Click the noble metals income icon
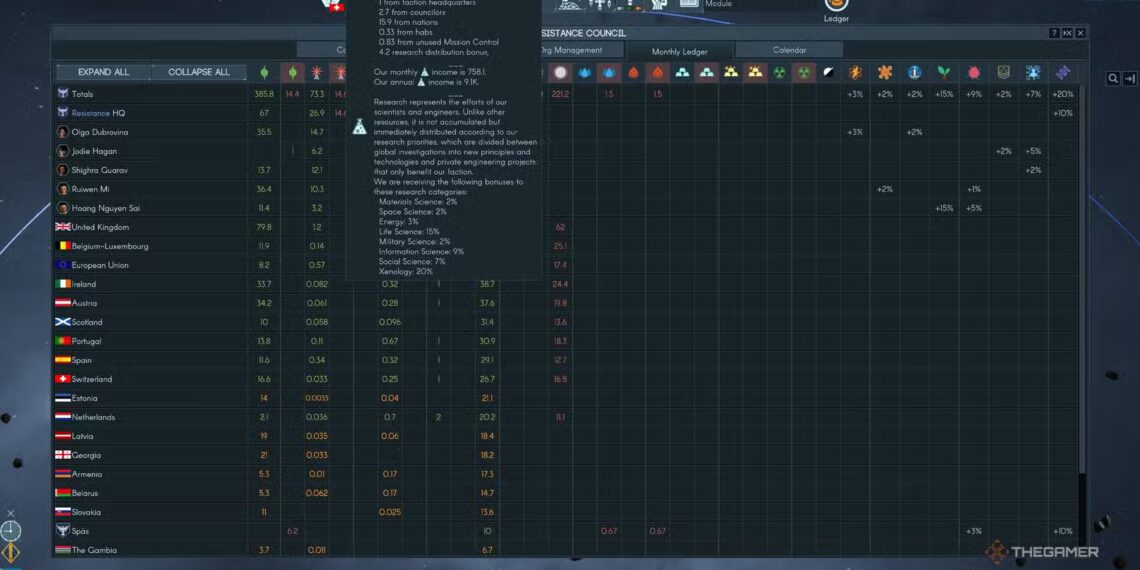 [731, 72]
